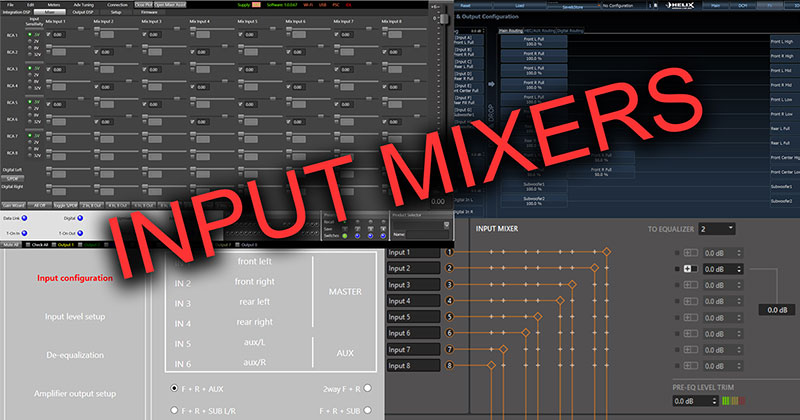
Task: Switch to the Output DSP tab
Action: tap(83, 12)
